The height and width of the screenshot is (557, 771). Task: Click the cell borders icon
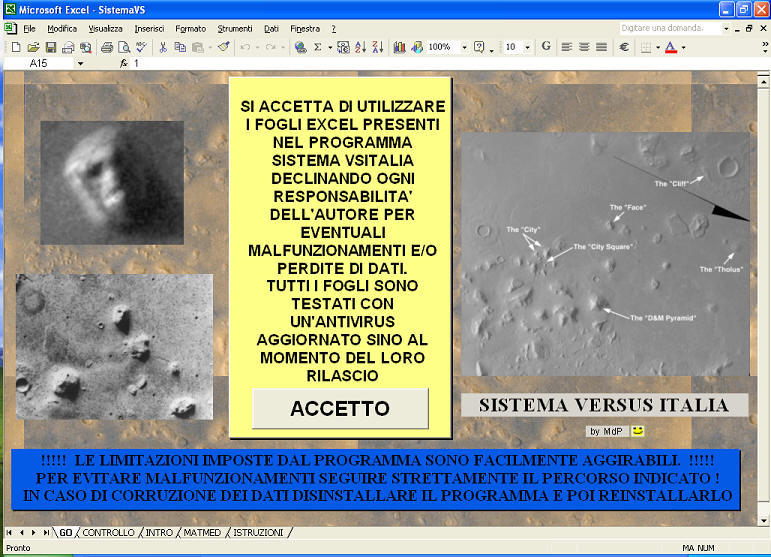[646, 47]
